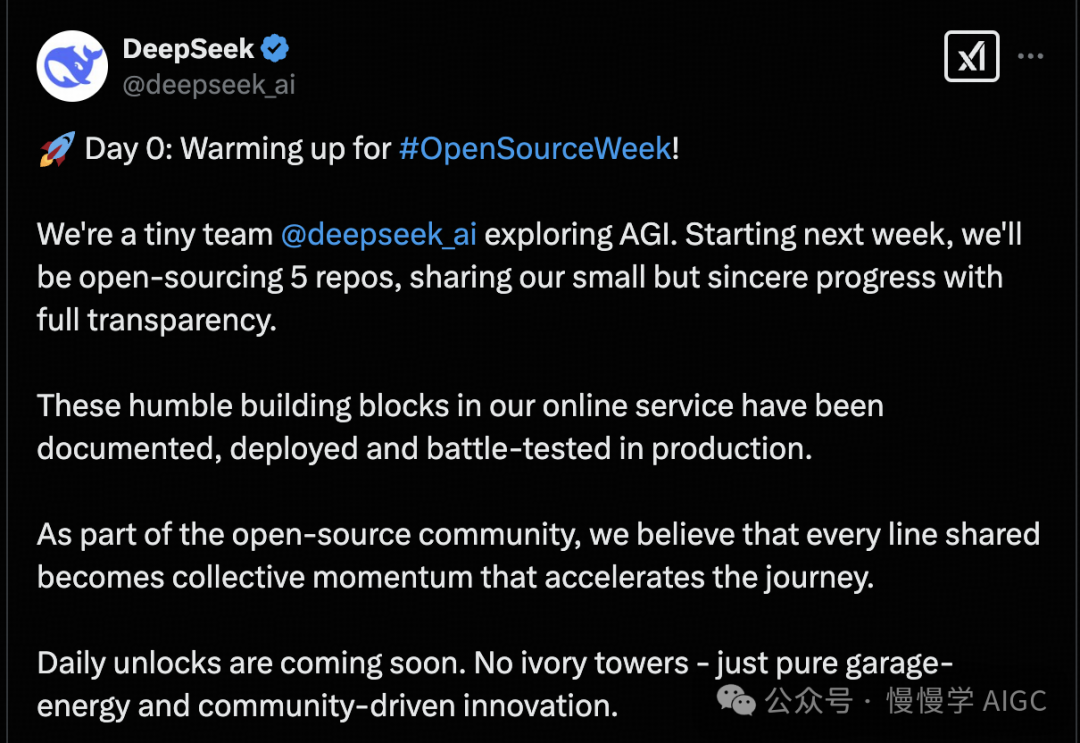The width and height of the screenshot is (1080, 743).
Task: Open the #OpenSourceWeek hashtag
Action: click(535, 149)
